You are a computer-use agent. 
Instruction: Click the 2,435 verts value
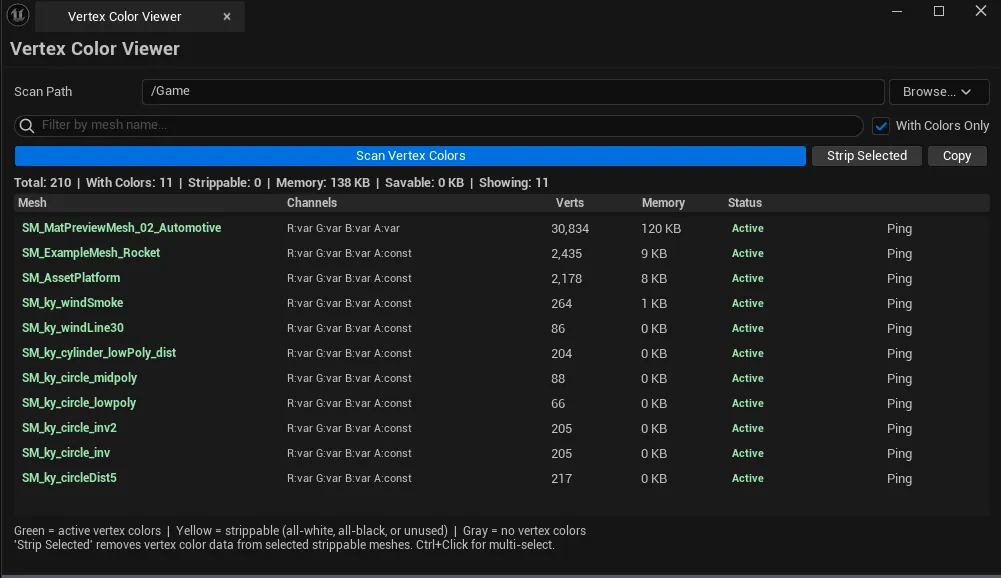pyautogui.click(x=566, y=254)
